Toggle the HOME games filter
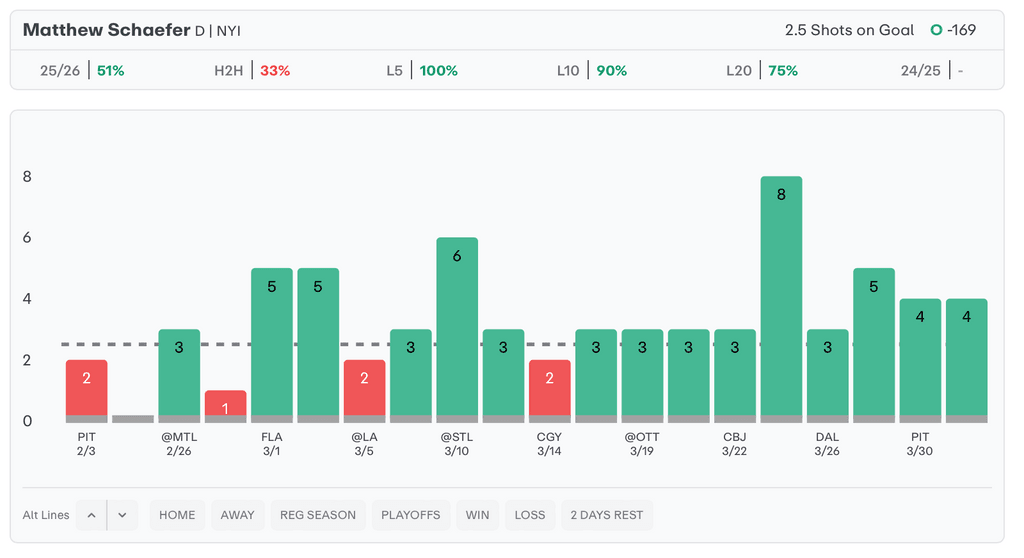 point(177,515)
